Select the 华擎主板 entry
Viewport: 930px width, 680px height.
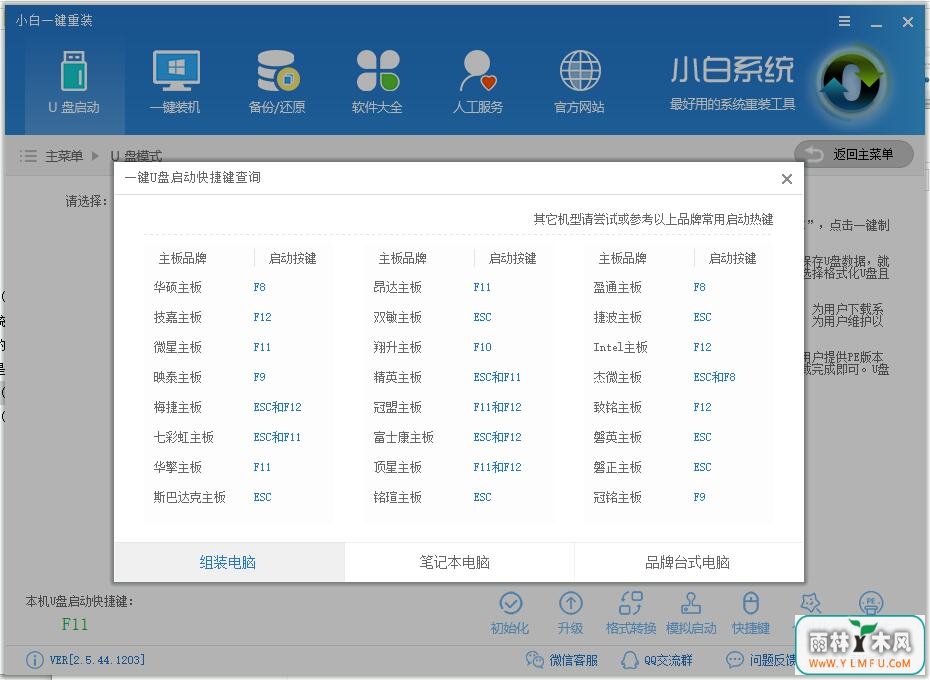tap(177, 467)
